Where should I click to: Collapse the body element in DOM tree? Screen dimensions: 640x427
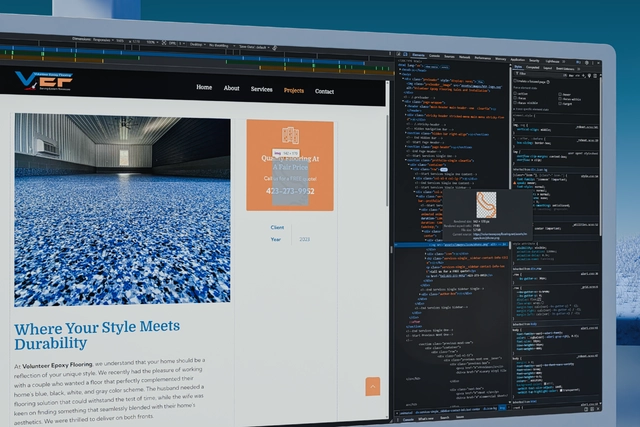(400, 74)
